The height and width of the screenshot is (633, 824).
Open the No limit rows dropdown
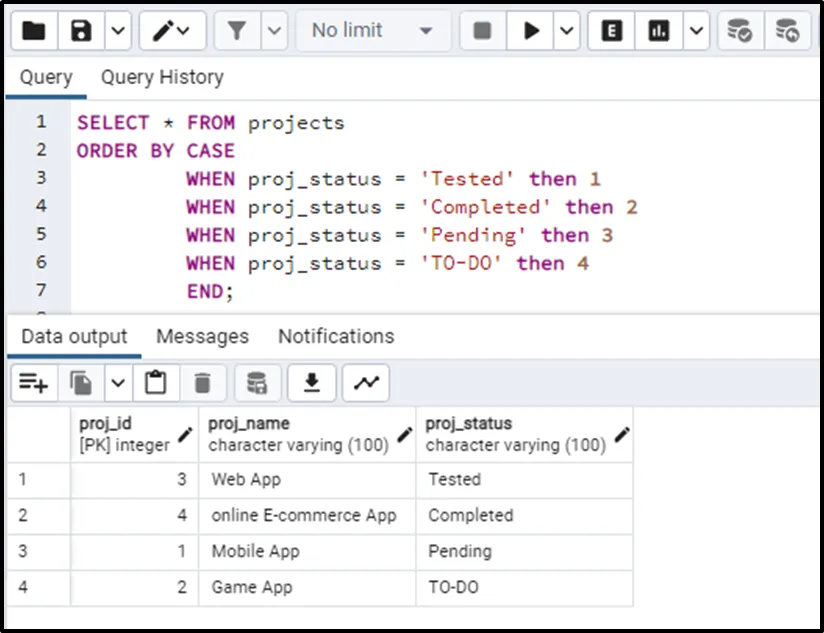click(371, 31)
